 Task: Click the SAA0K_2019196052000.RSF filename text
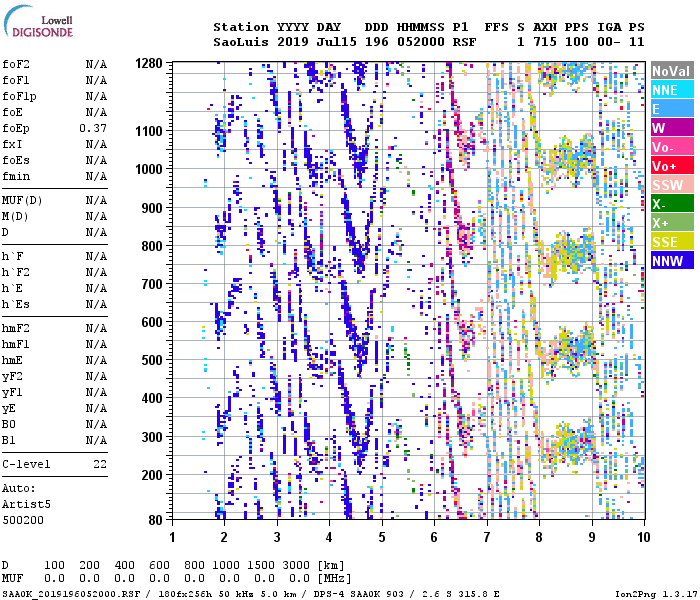pyautogui.click(x=71, y=594)
